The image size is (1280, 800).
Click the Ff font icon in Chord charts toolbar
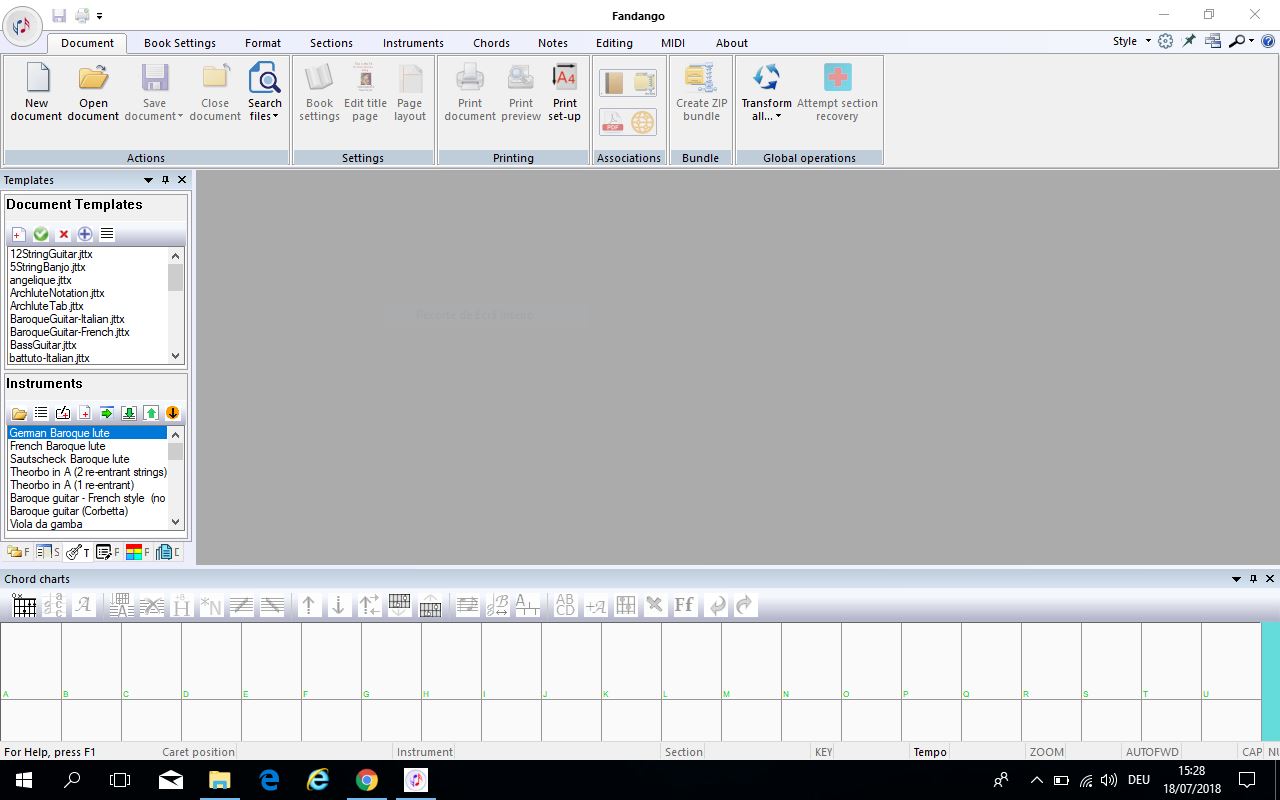point(684,605)
